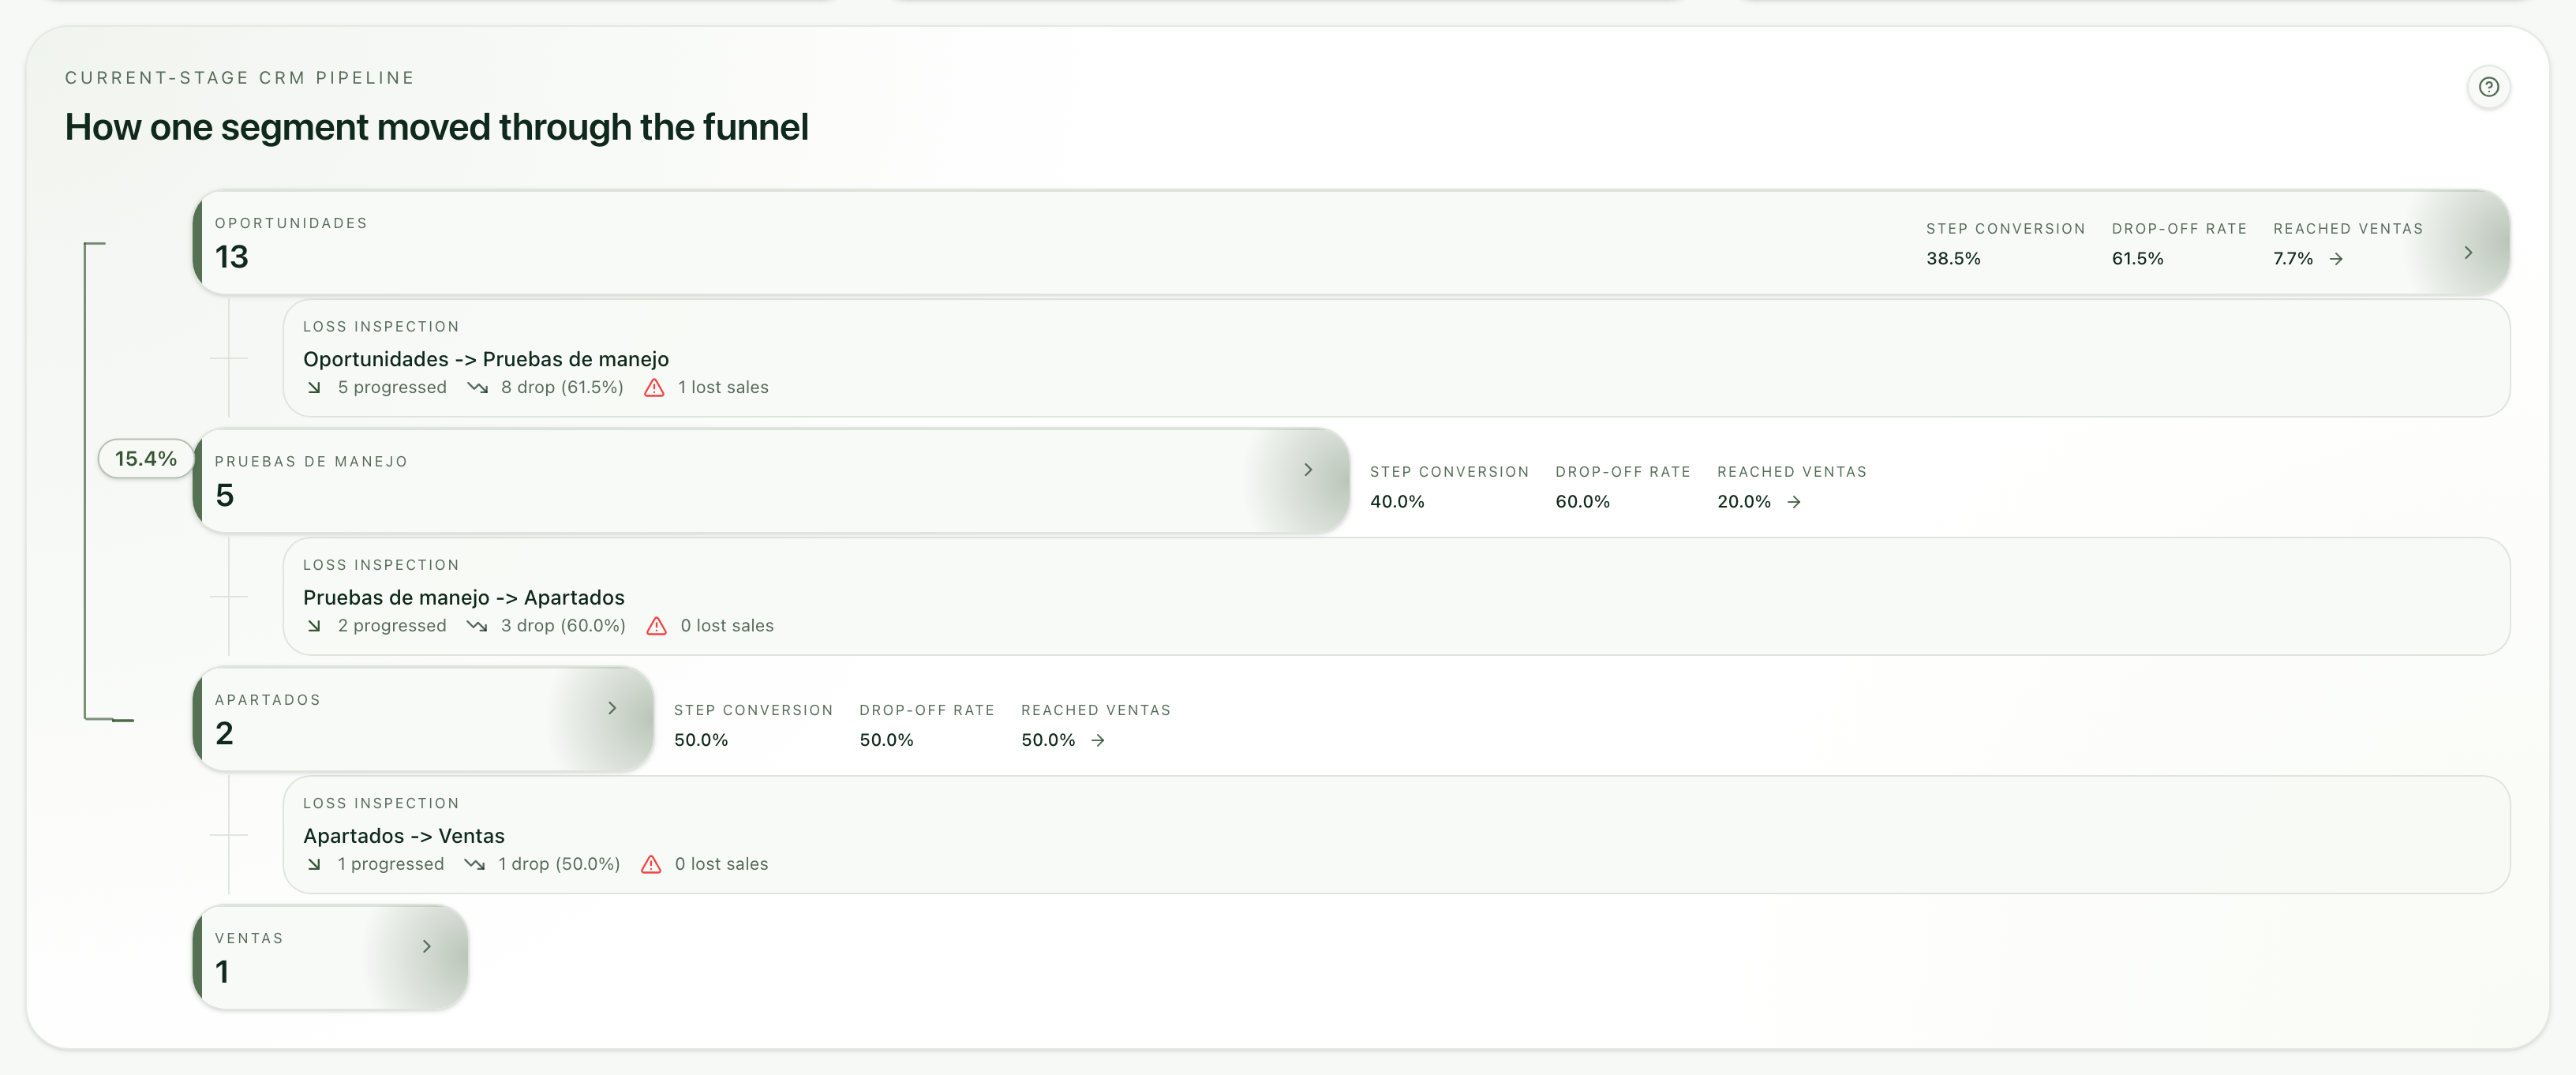Image resolution: width=2576 pixels, height=1075 pixels.
Task: Click the 15.4% funnel badge
Action: (x=146, y=458)
